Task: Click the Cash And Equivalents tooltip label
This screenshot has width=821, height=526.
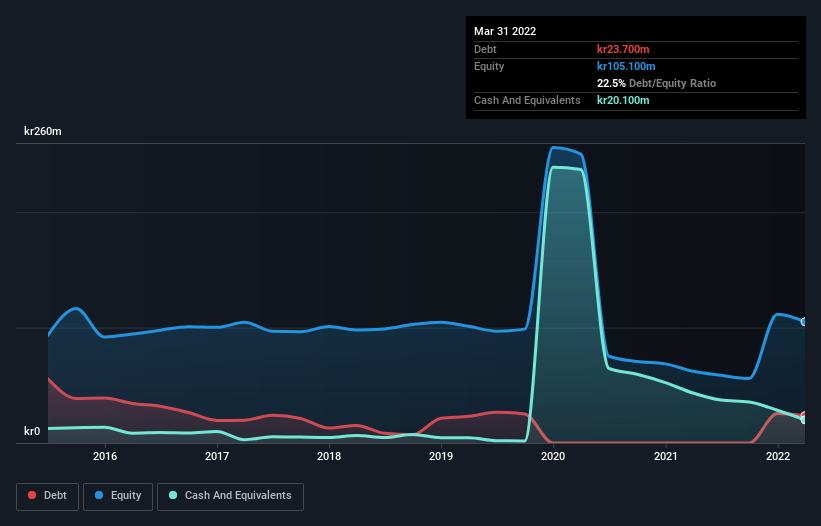Action: click(527, 100)
